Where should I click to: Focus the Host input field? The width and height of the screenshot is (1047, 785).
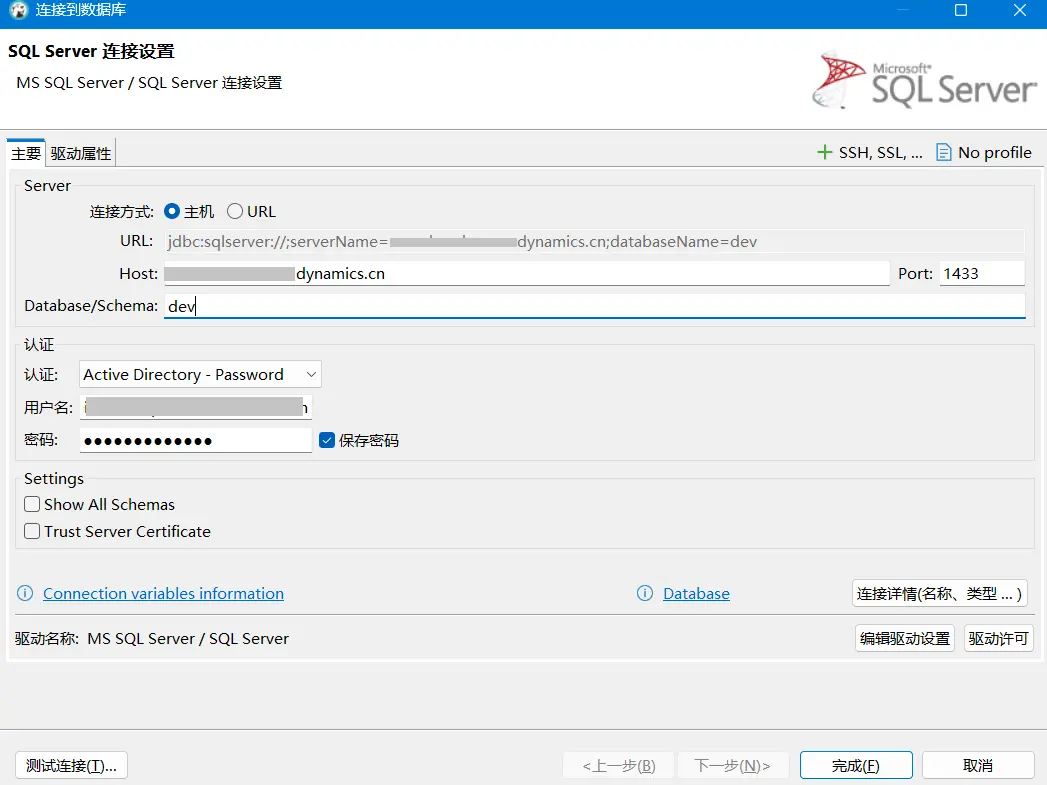coord(527,274)
